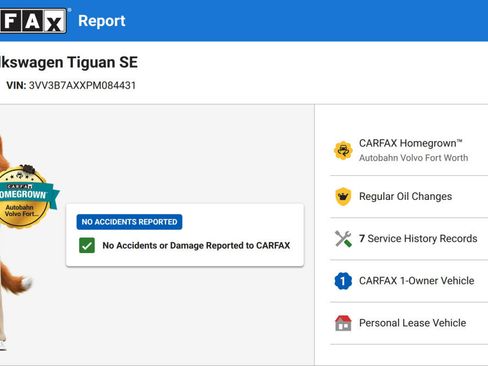Screen dimensions: 488x366
Task: Click the wrench service history icon
Action: coord(343,239)
